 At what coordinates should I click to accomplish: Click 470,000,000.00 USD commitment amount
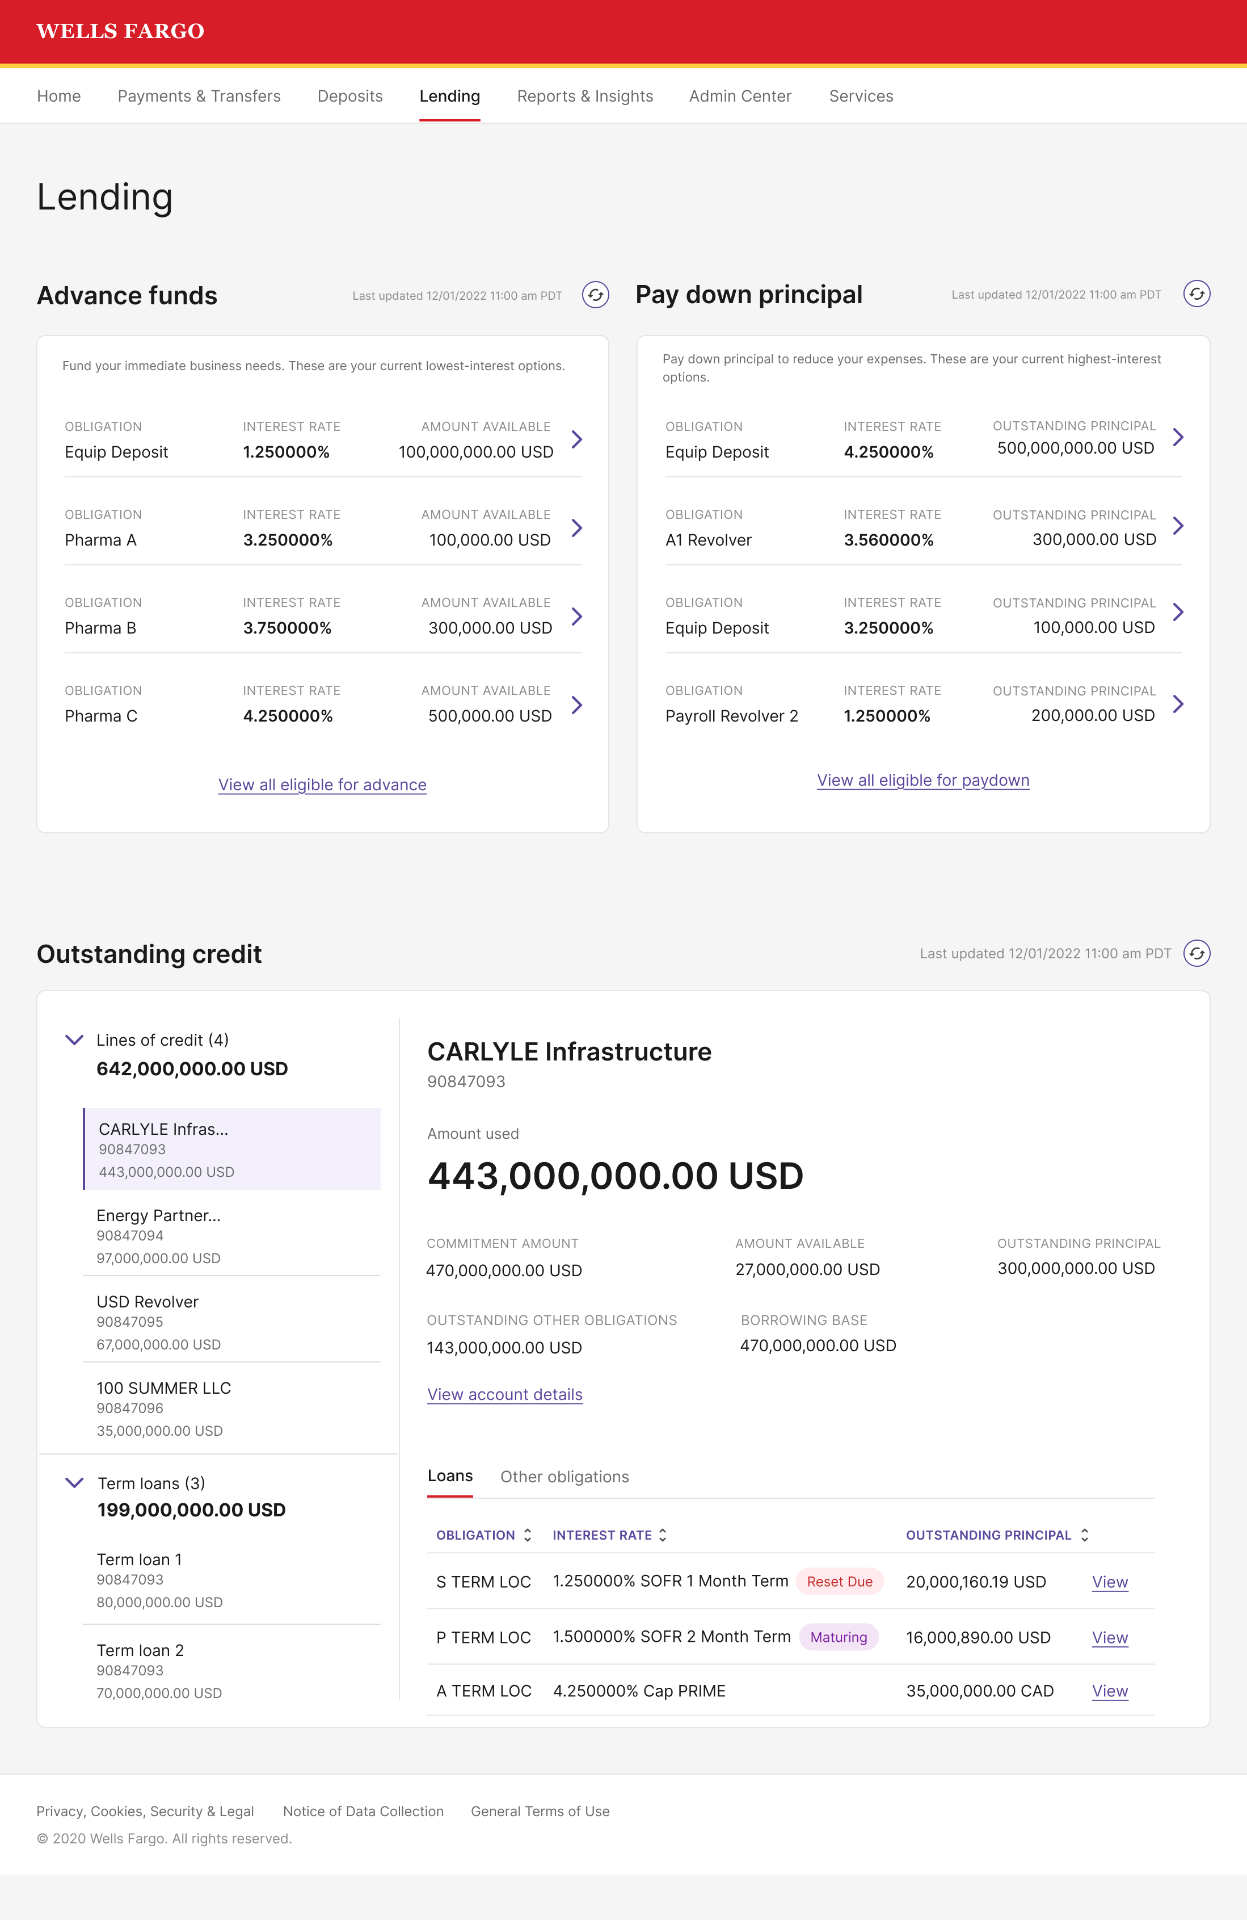tap(504, 1270)
